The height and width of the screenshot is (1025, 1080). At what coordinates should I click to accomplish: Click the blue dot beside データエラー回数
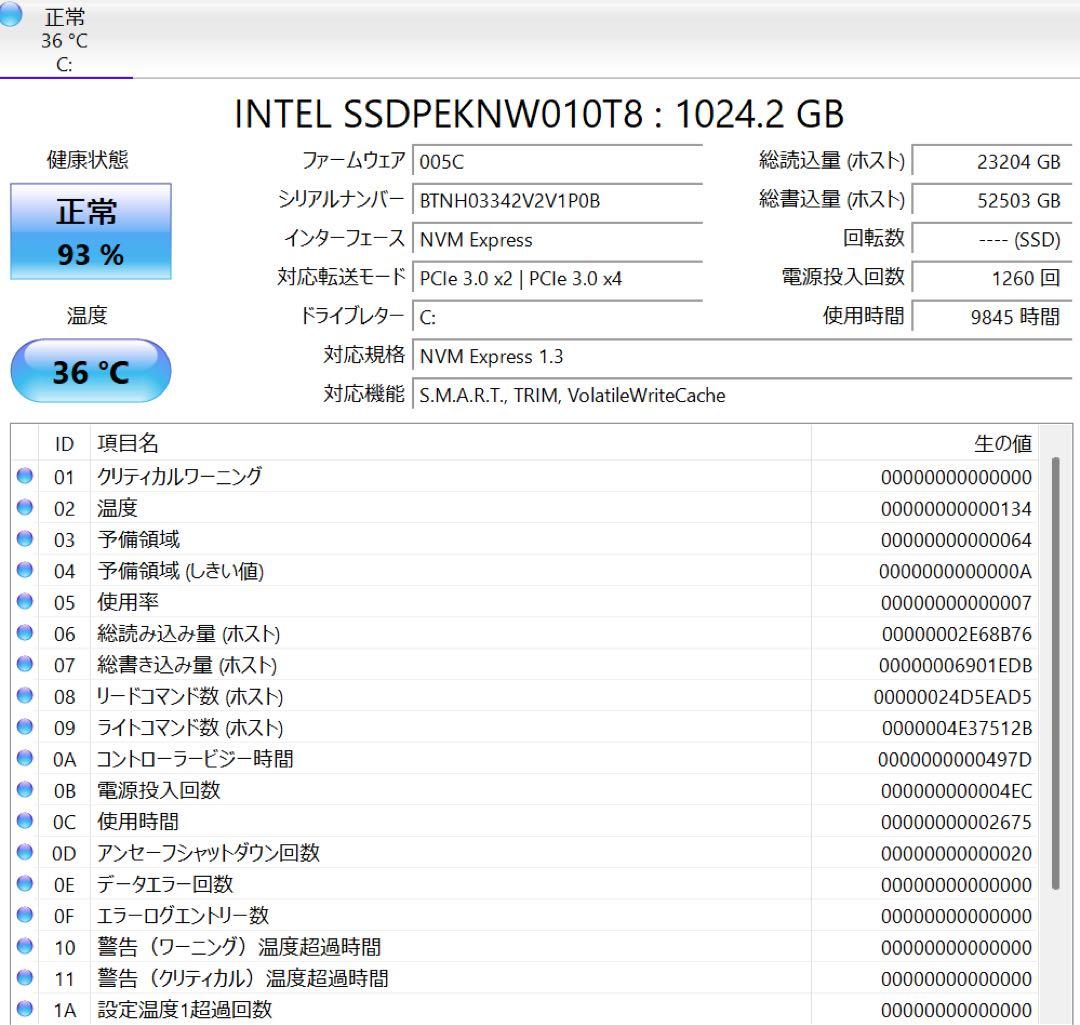point(23,884)
